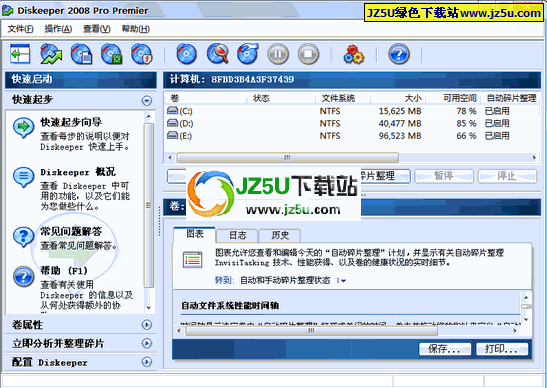This screenshot has width=547, height=388.
Task: Click the 大小 column header
Action: point(398,98)
